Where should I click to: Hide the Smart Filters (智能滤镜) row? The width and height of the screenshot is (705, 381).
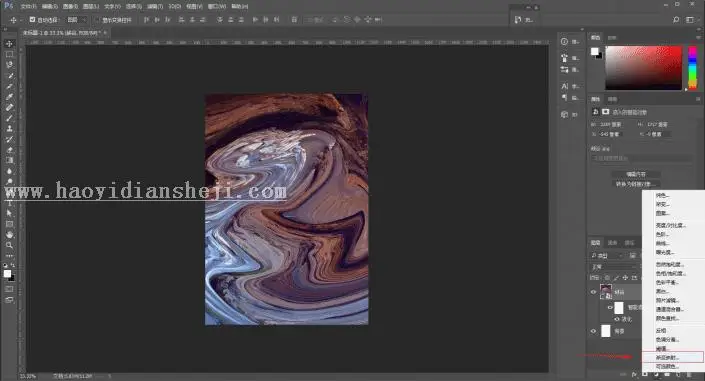click(610, 308)
